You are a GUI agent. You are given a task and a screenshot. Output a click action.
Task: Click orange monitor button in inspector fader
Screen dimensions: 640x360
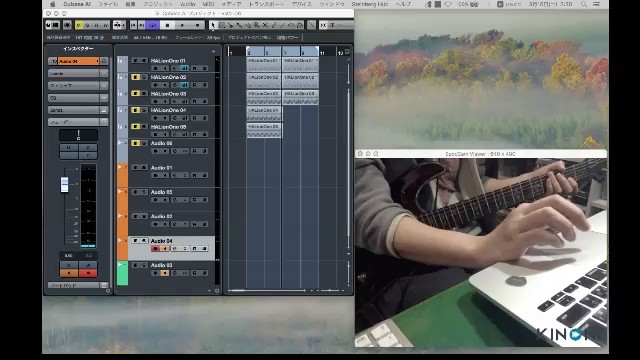pos(69,273)
